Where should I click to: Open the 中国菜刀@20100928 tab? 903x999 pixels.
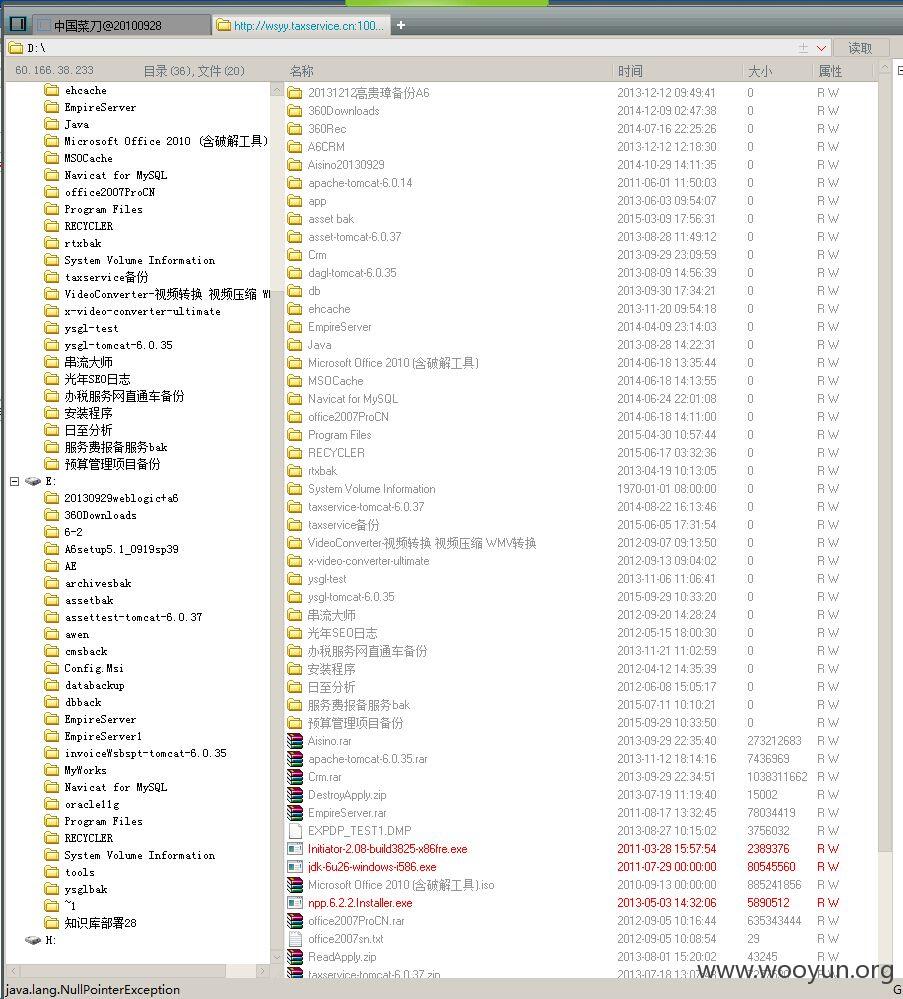pos(121,25)
